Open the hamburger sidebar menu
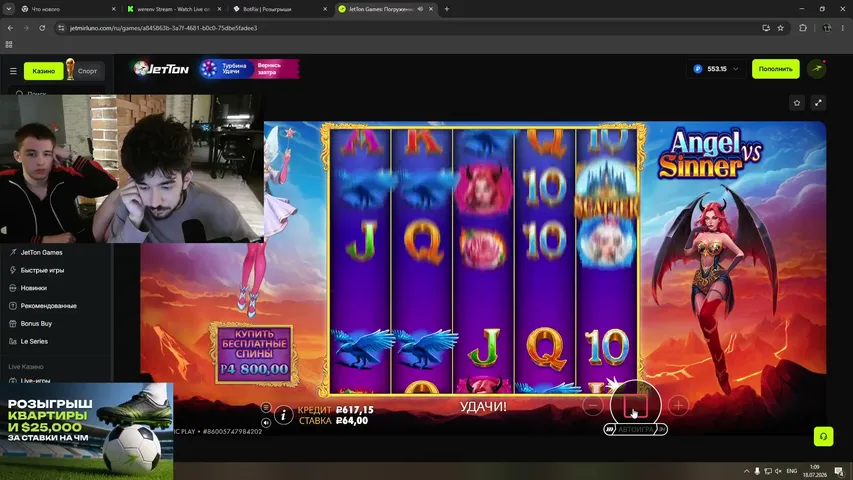Screen dimensions: 853x480 (13, 71)
